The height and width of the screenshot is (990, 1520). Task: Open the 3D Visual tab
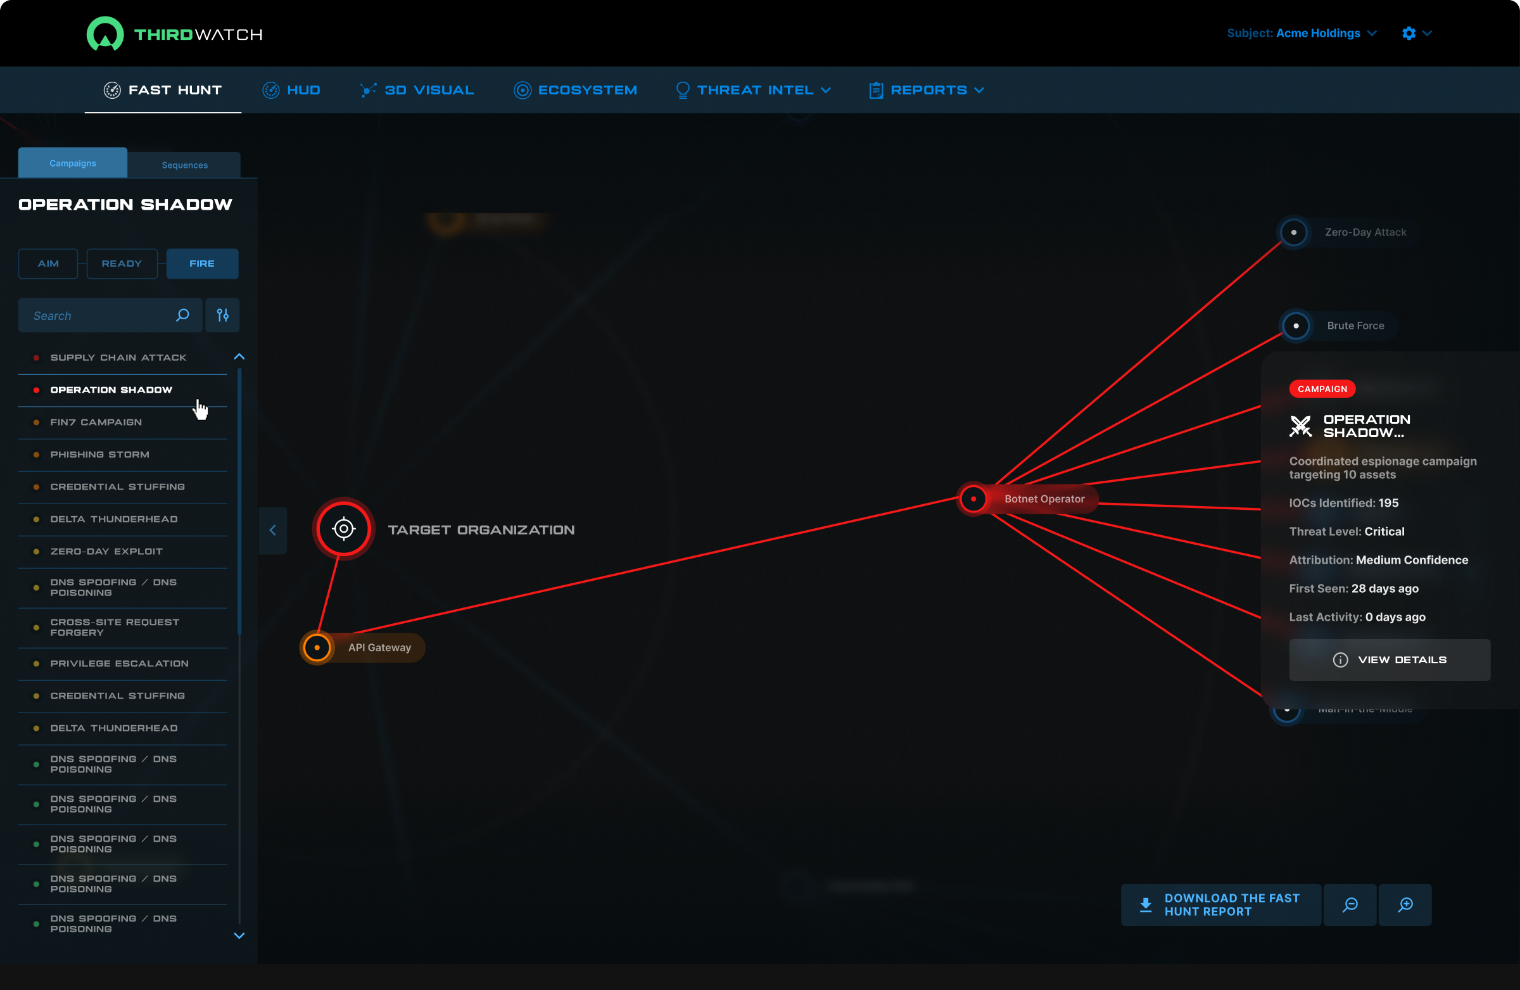point(417,90)
